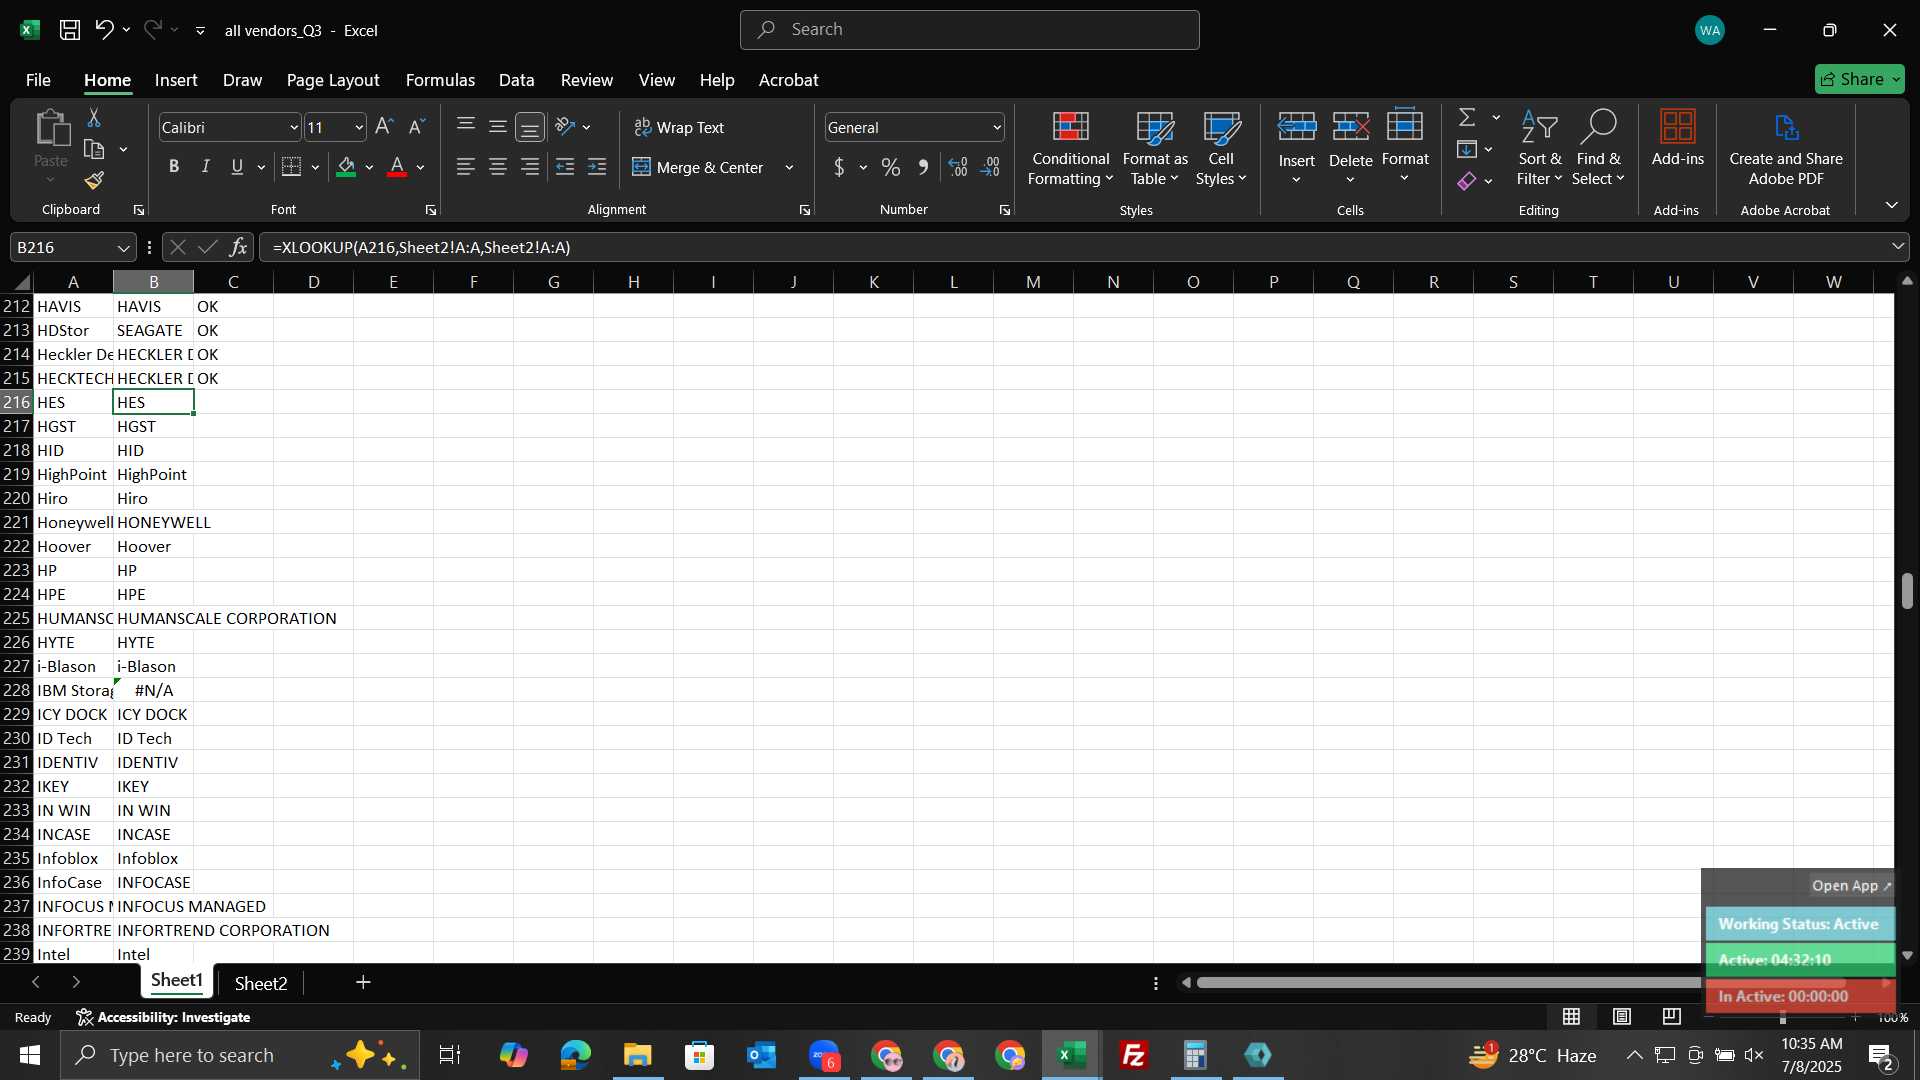This screenshot has height=1080, width=1920.
Task: Click the Cut scissors icon
Action: point(94,118)
